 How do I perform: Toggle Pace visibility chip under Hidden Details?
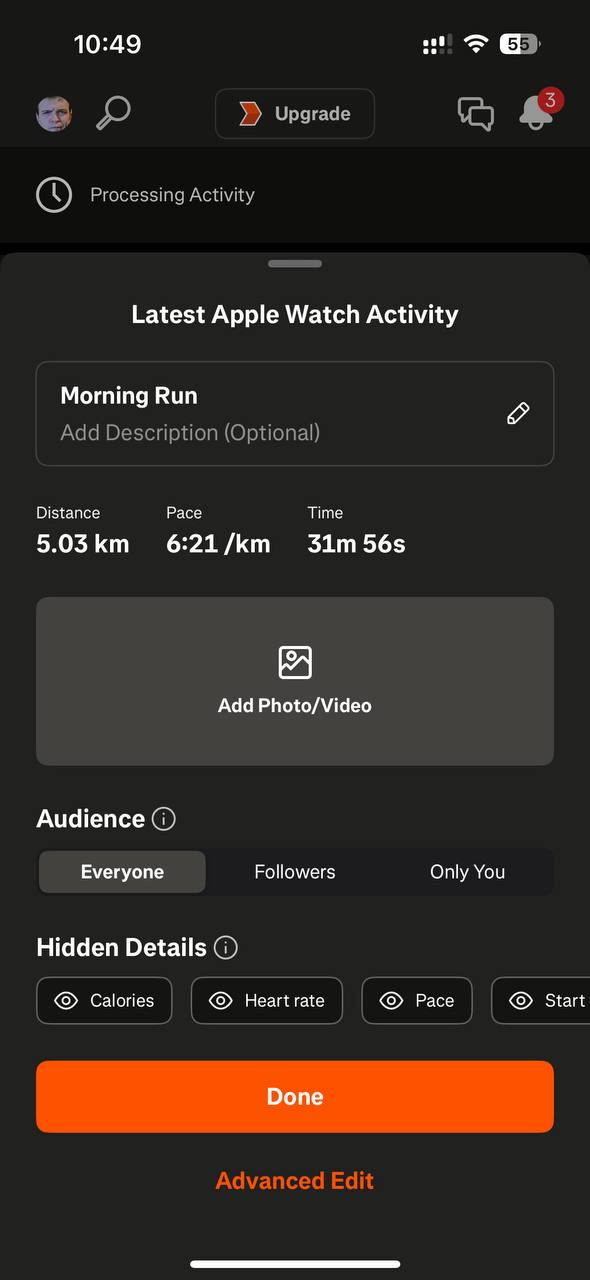[417, 1001]
